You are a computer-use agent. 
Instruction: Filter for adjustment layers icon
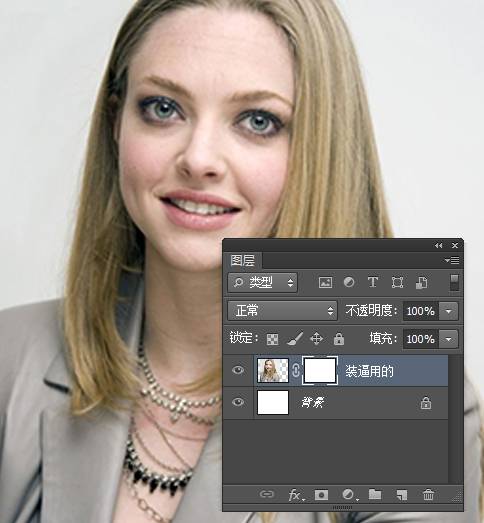(x=349, y=282)
